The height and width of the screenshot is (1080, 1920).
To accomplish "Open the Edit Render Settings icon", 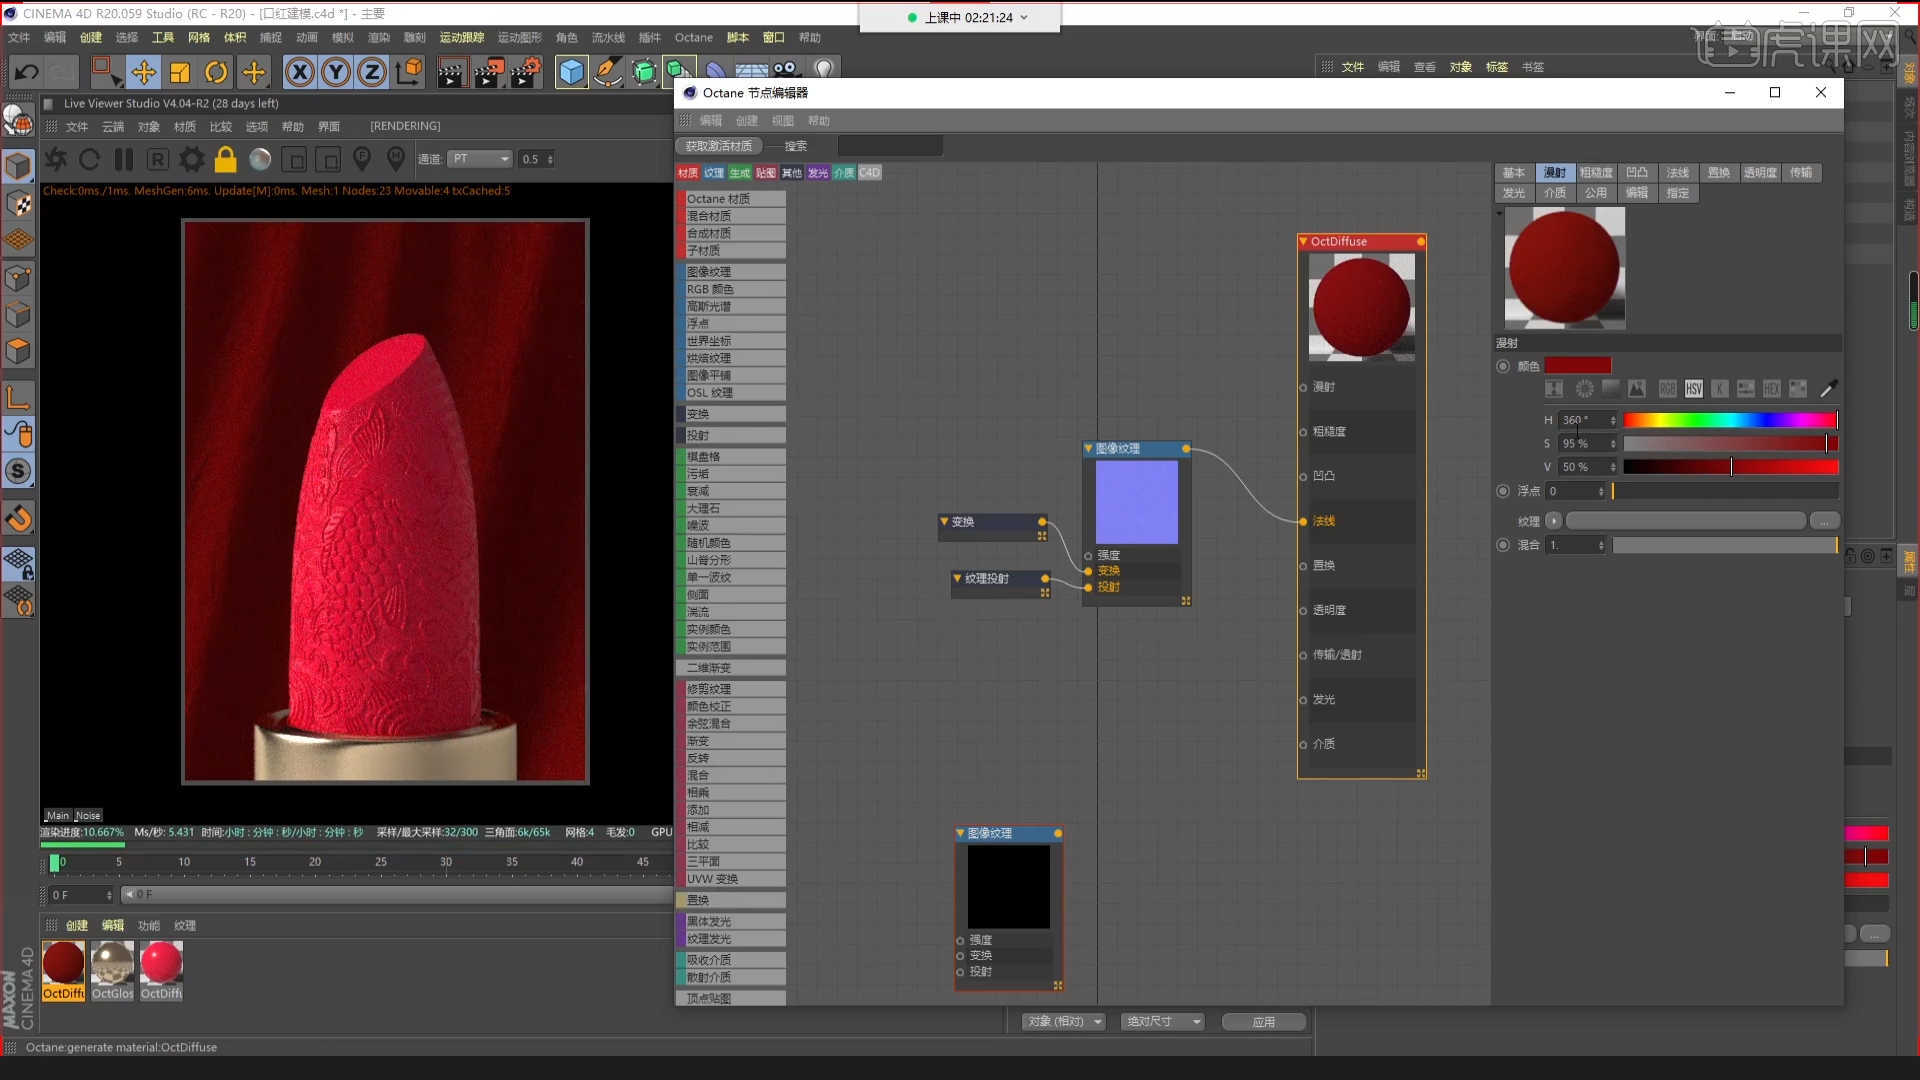I will click(526, 72).
